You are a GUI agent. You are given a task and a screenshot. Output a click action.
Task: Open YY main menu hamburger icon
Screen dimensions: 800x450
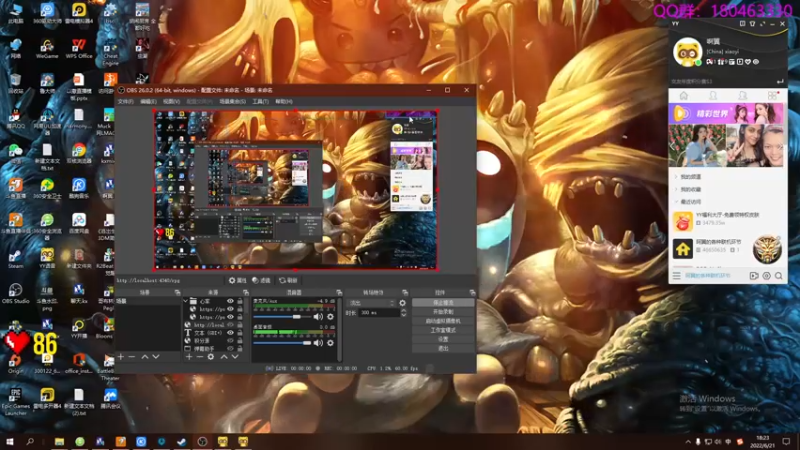[x=677, y=276]
